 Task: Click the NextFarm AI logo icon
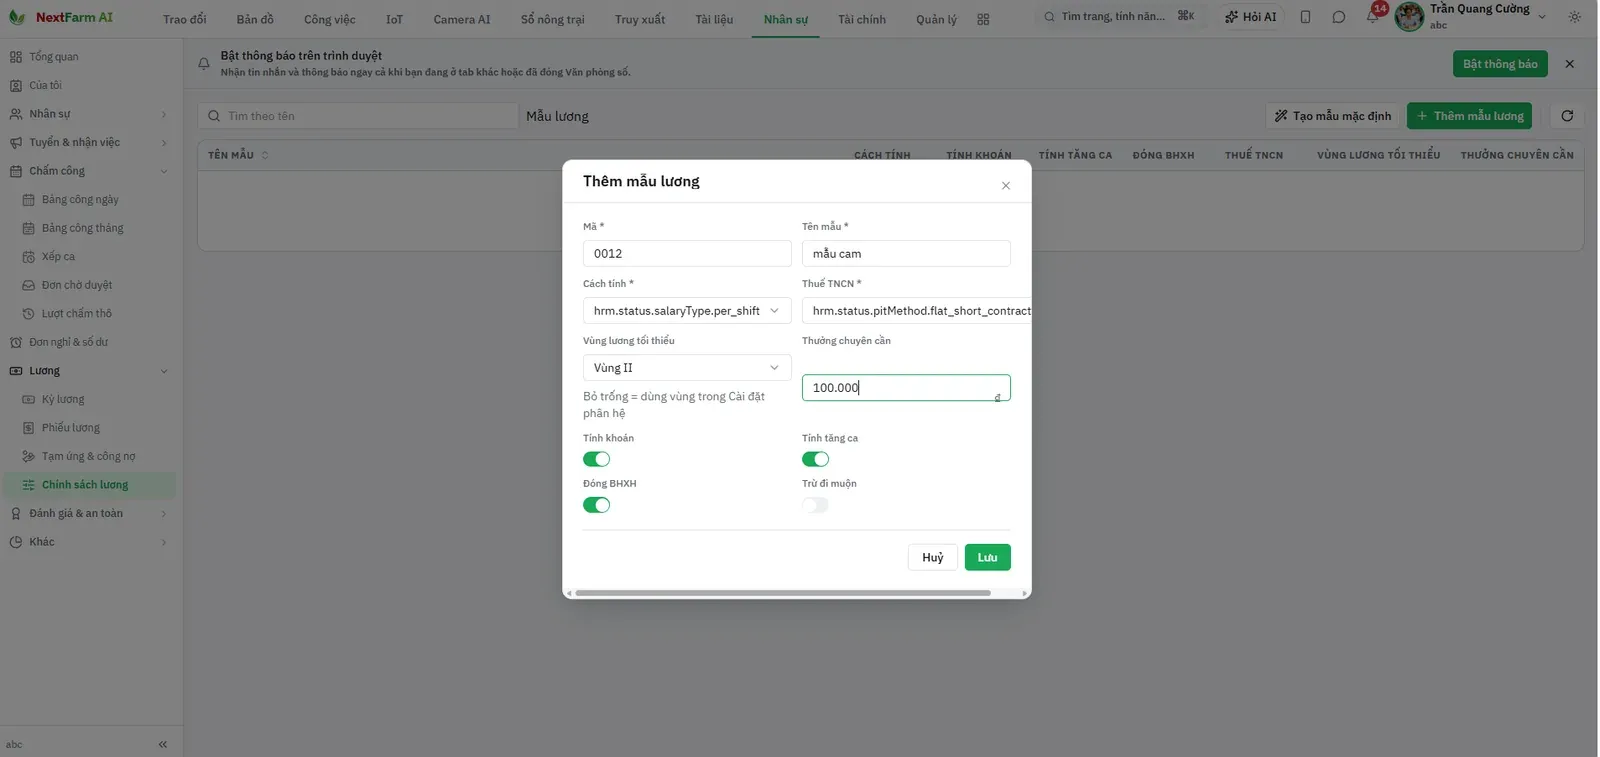coord(17,17)
